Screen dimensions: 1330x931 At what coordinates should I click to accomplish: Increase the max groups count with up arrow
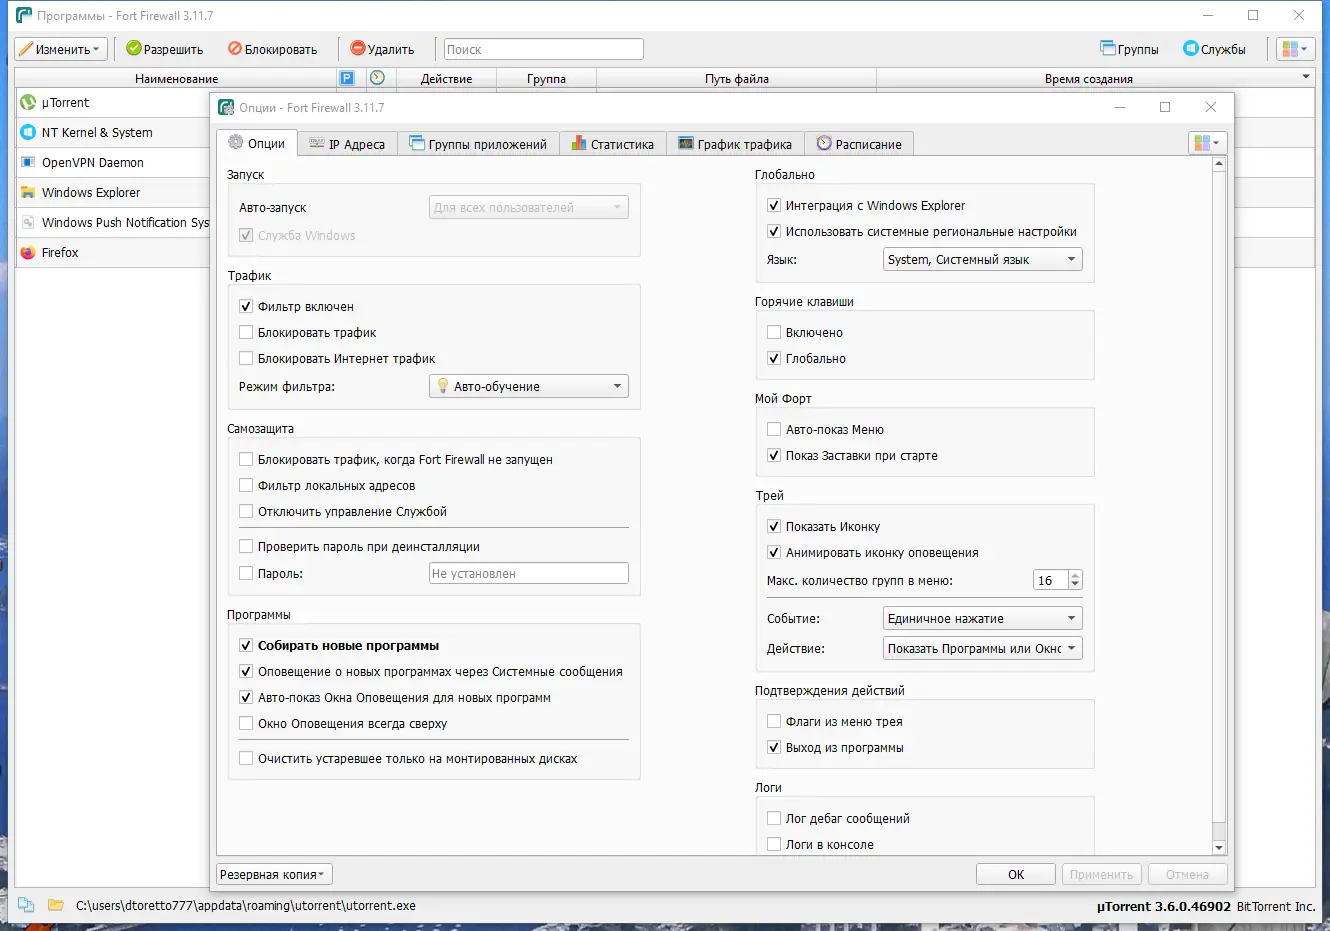(1075, 576)
